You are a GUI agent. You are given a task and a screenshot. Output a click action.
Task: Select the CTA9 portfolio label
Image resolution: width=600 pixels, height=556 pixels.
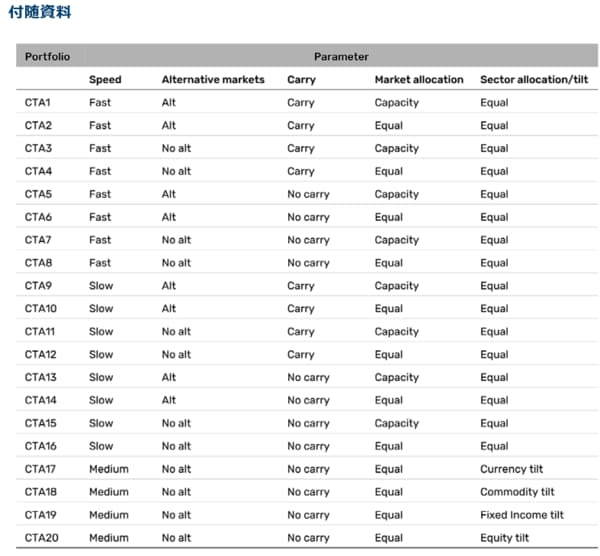pyautogui.click(x=38, y=286)
